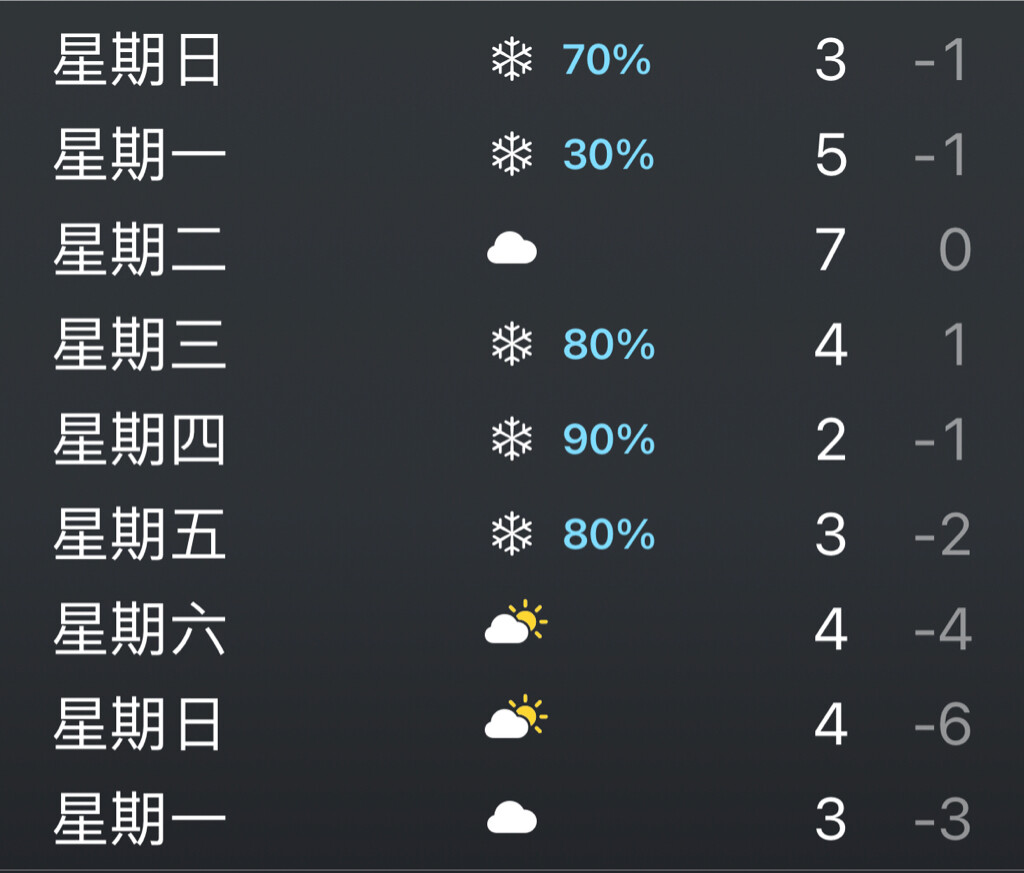Click the snowflake icon for first 星期日
Screen dimensions: 1024x873
[512, 60]
